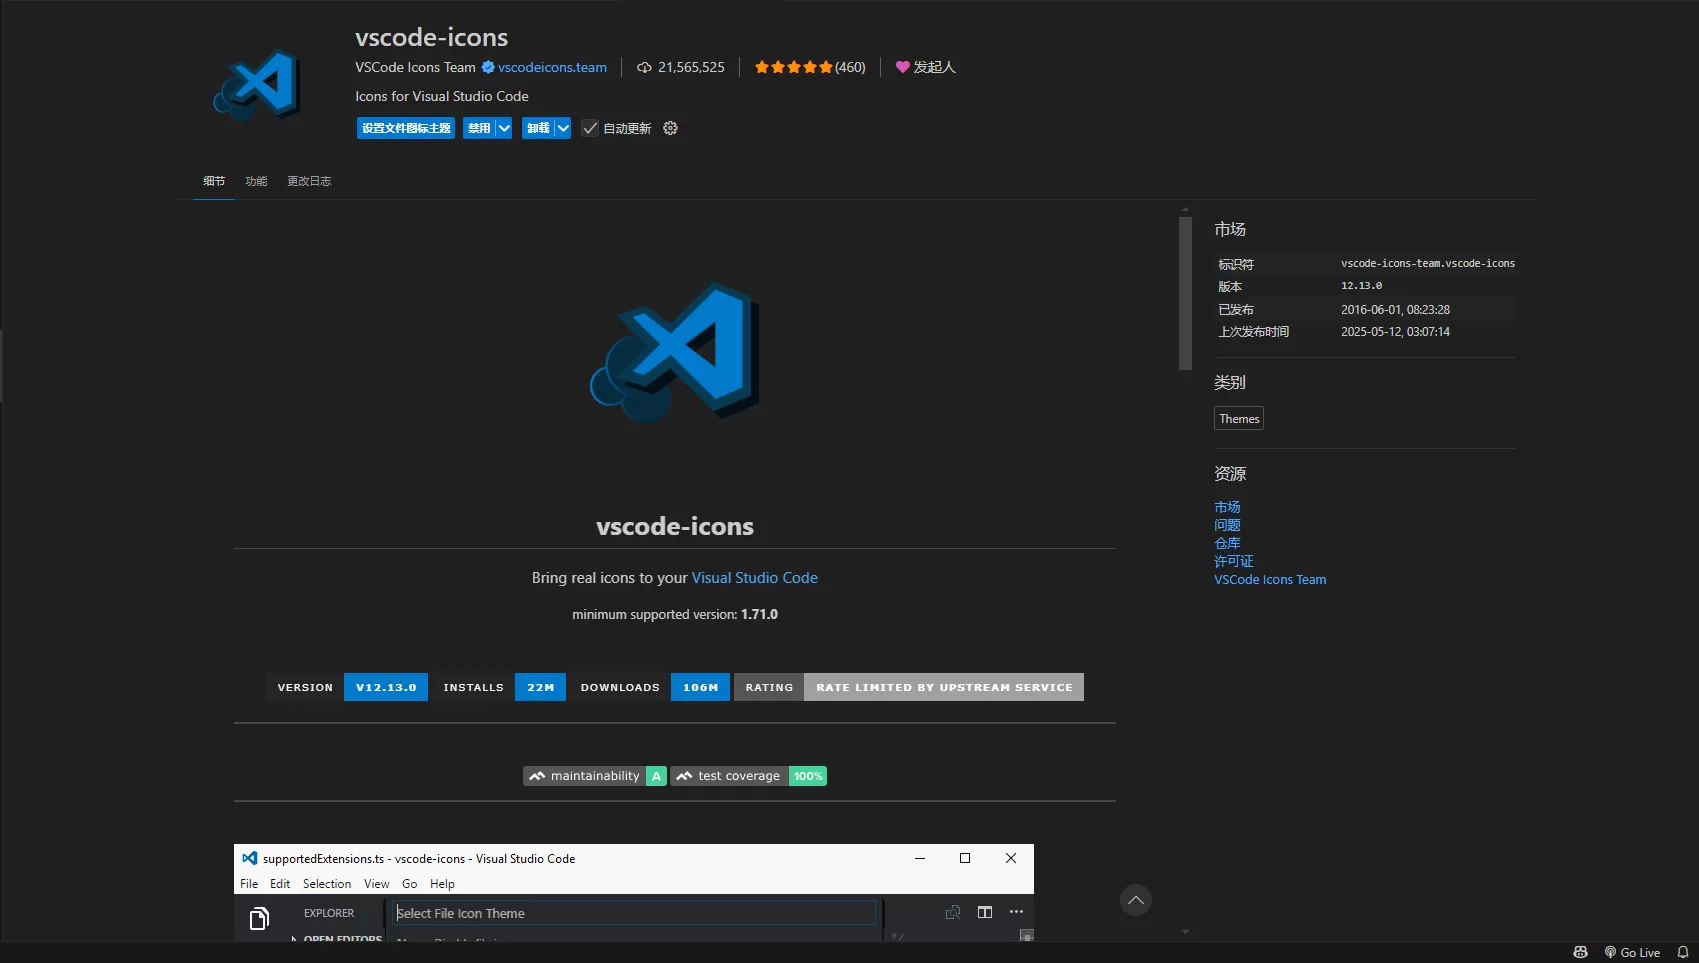This screenshot has height=963, width=1699.
Task: Click the scrollbar down arrow
Action: [1185, 932]
